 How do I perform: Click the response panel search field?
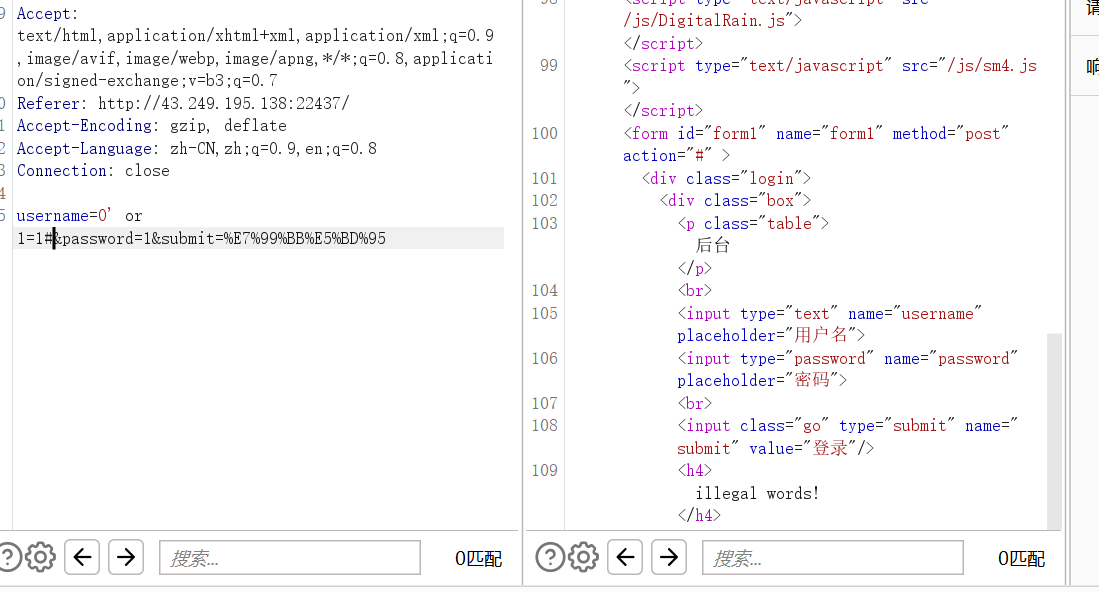point(832,558)
